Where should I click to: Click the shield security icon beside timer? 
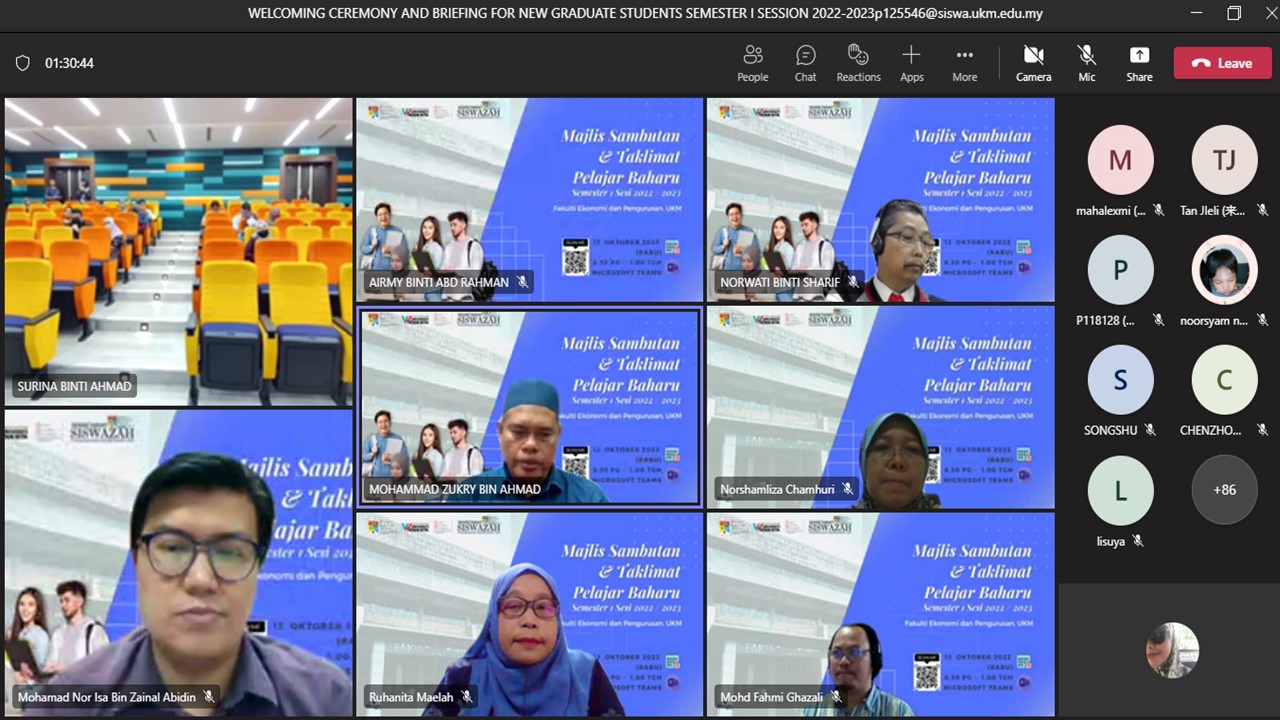coord(22,63)
